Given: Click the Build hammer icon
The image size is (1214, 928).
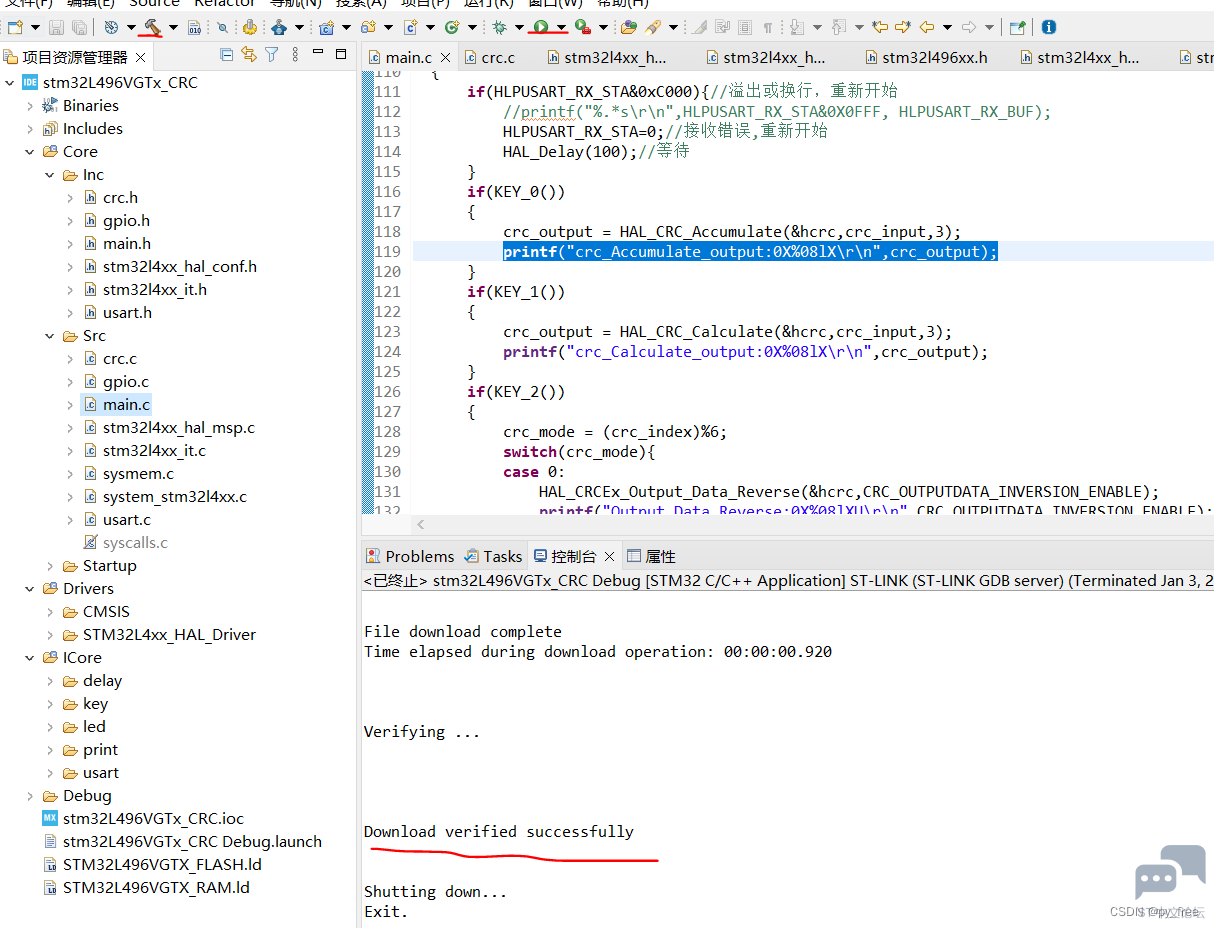Looking at the screenshot, I should 153,27.
